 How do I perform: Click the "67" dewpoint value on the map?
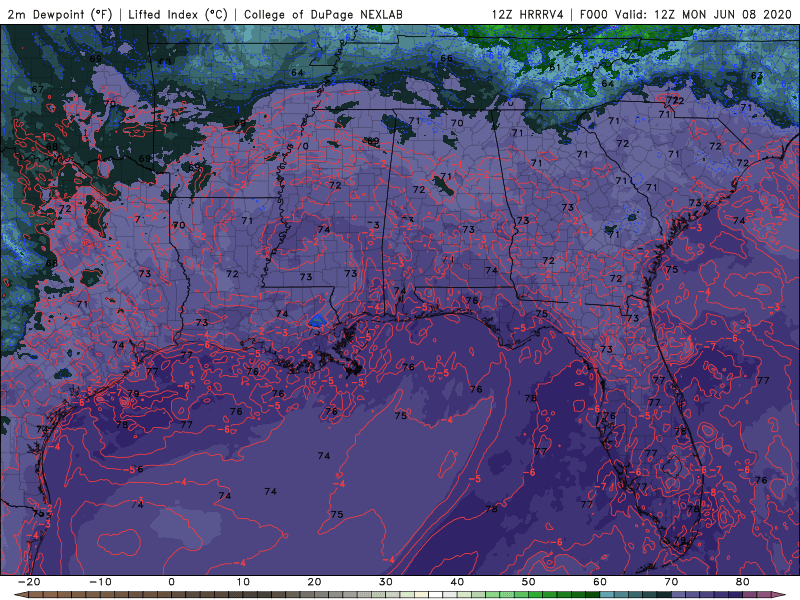[x=38, y=89]
